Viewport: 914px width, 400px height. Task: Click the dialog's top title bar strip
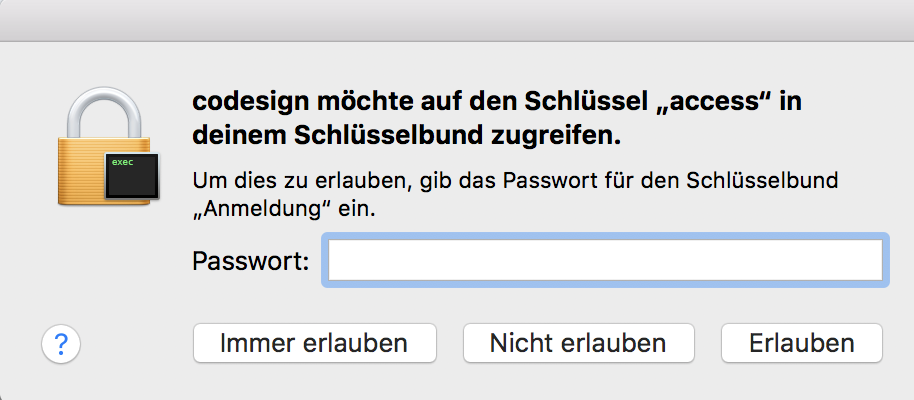tap(457, 20)
